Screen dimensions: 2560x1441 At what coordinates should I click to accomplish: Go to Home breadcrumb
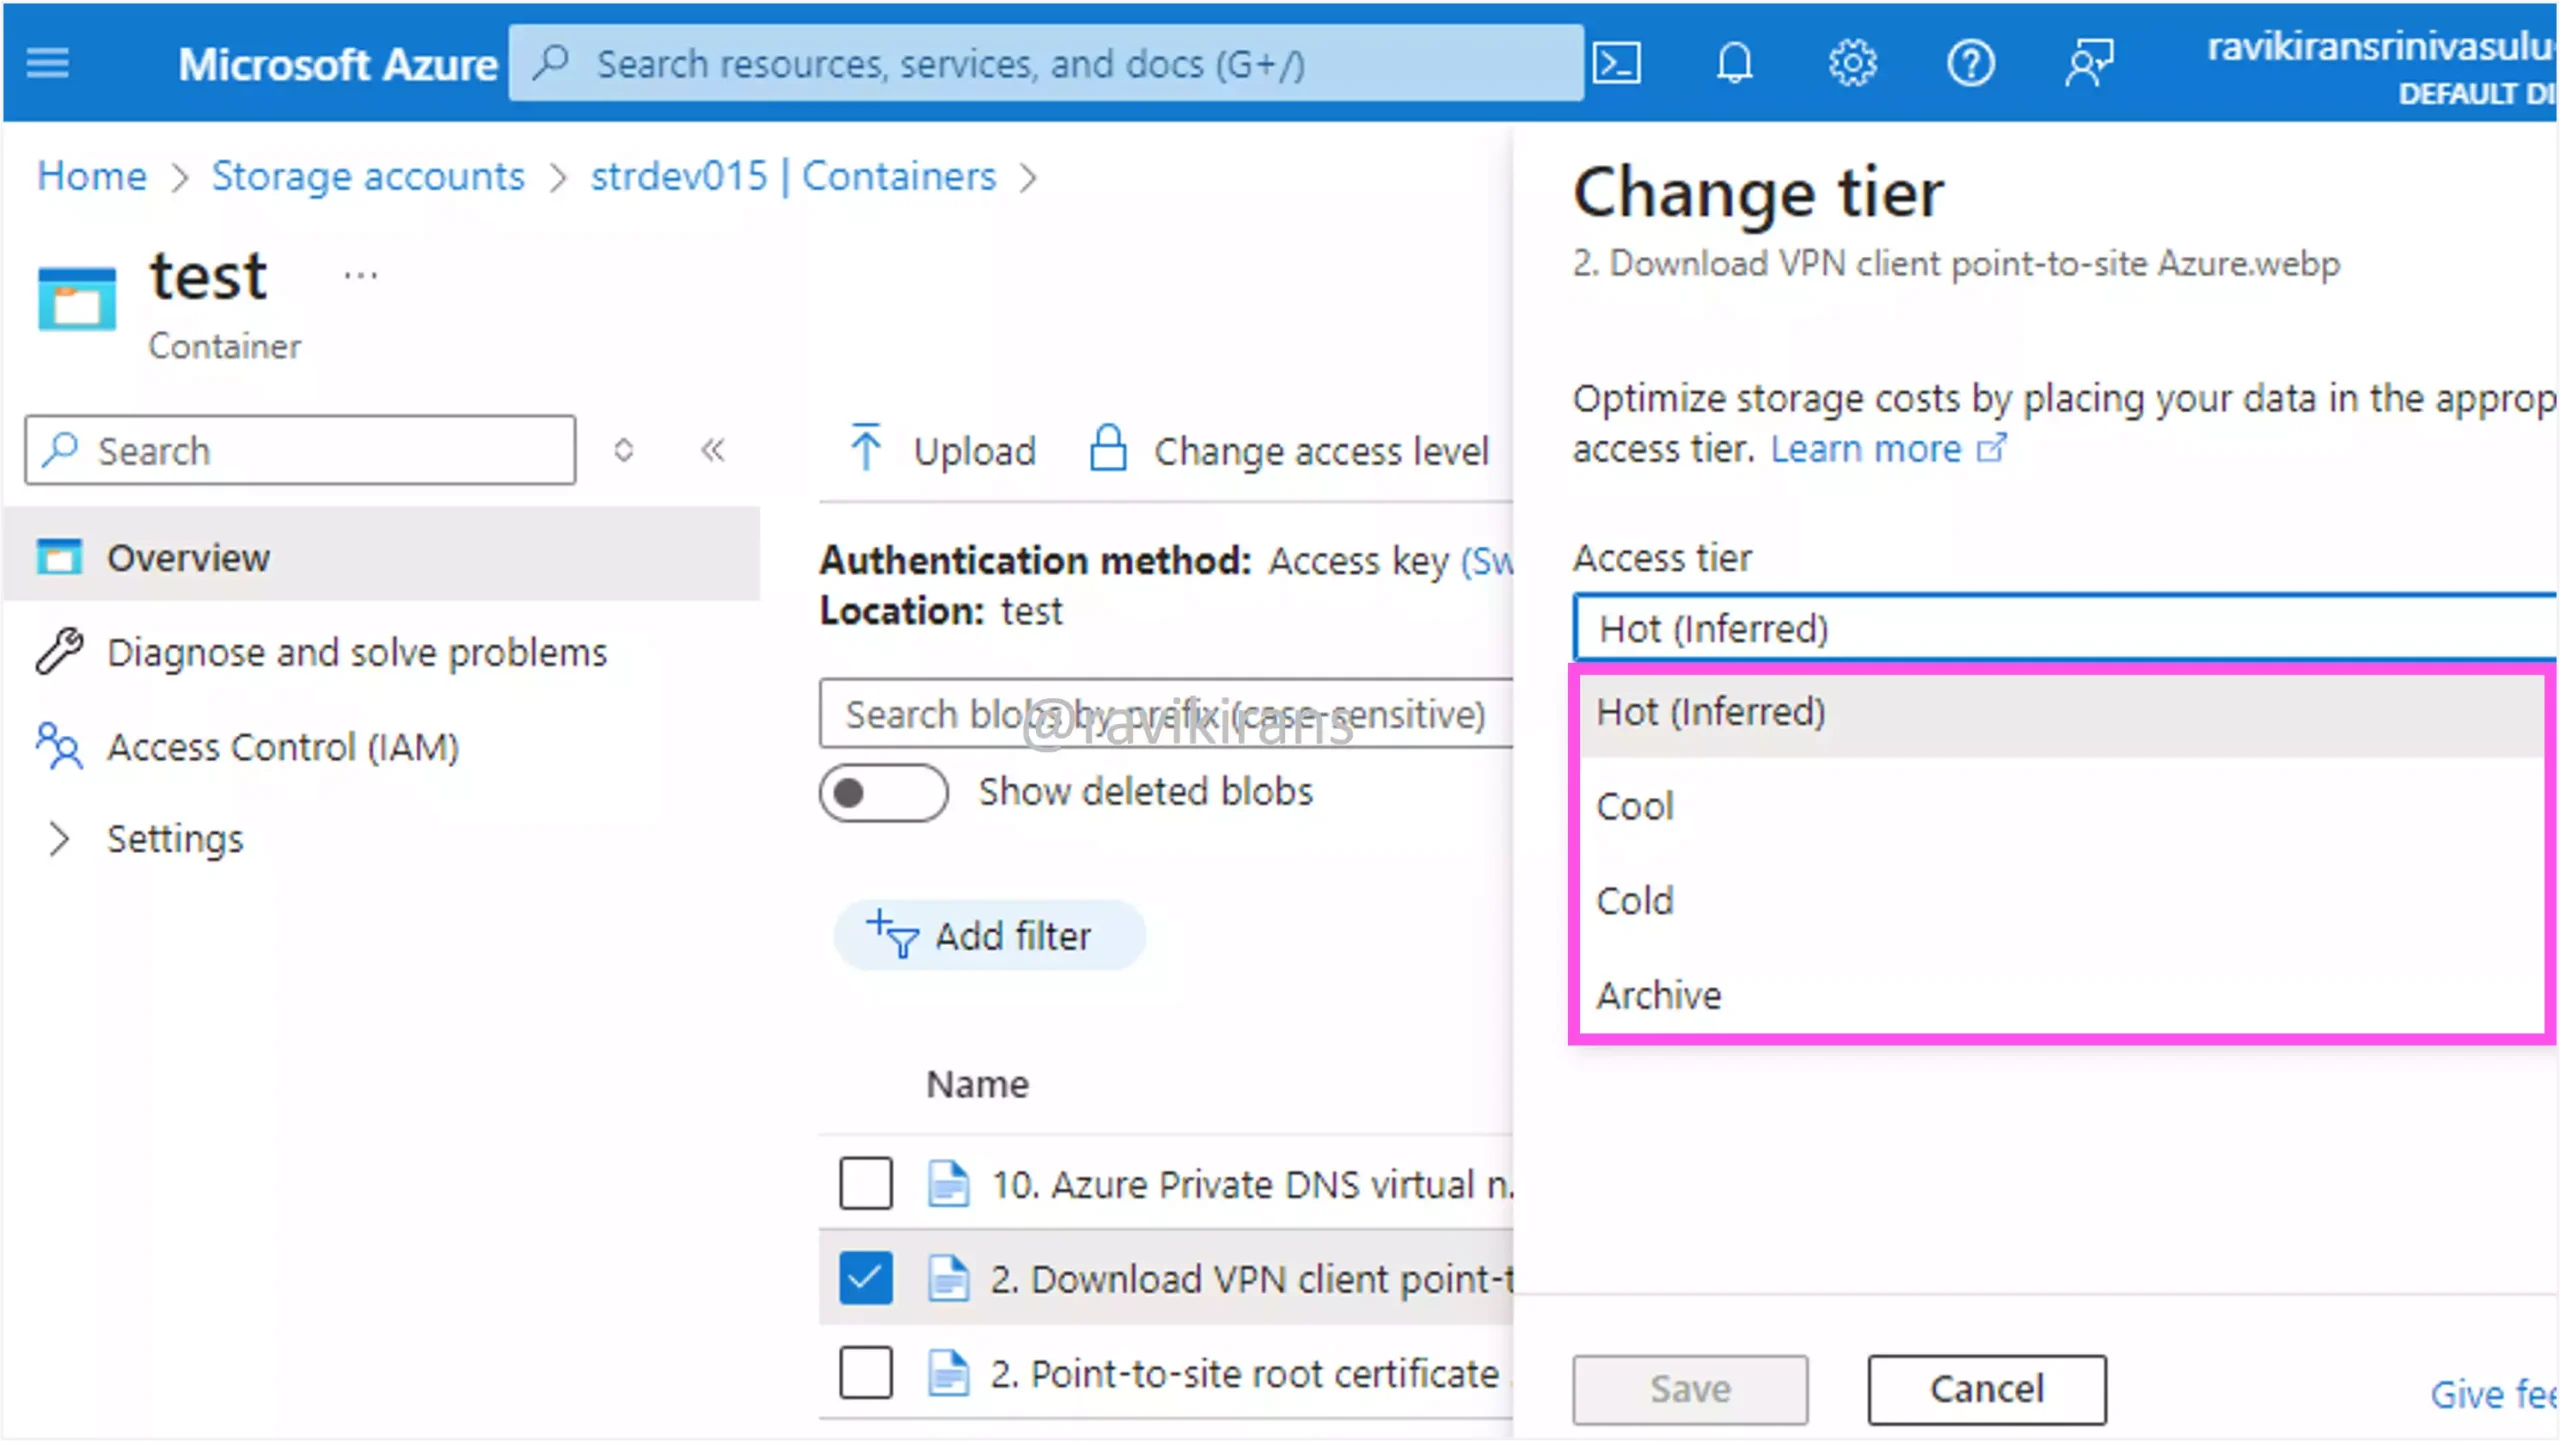pyautogui.click(x=92, y=176)
